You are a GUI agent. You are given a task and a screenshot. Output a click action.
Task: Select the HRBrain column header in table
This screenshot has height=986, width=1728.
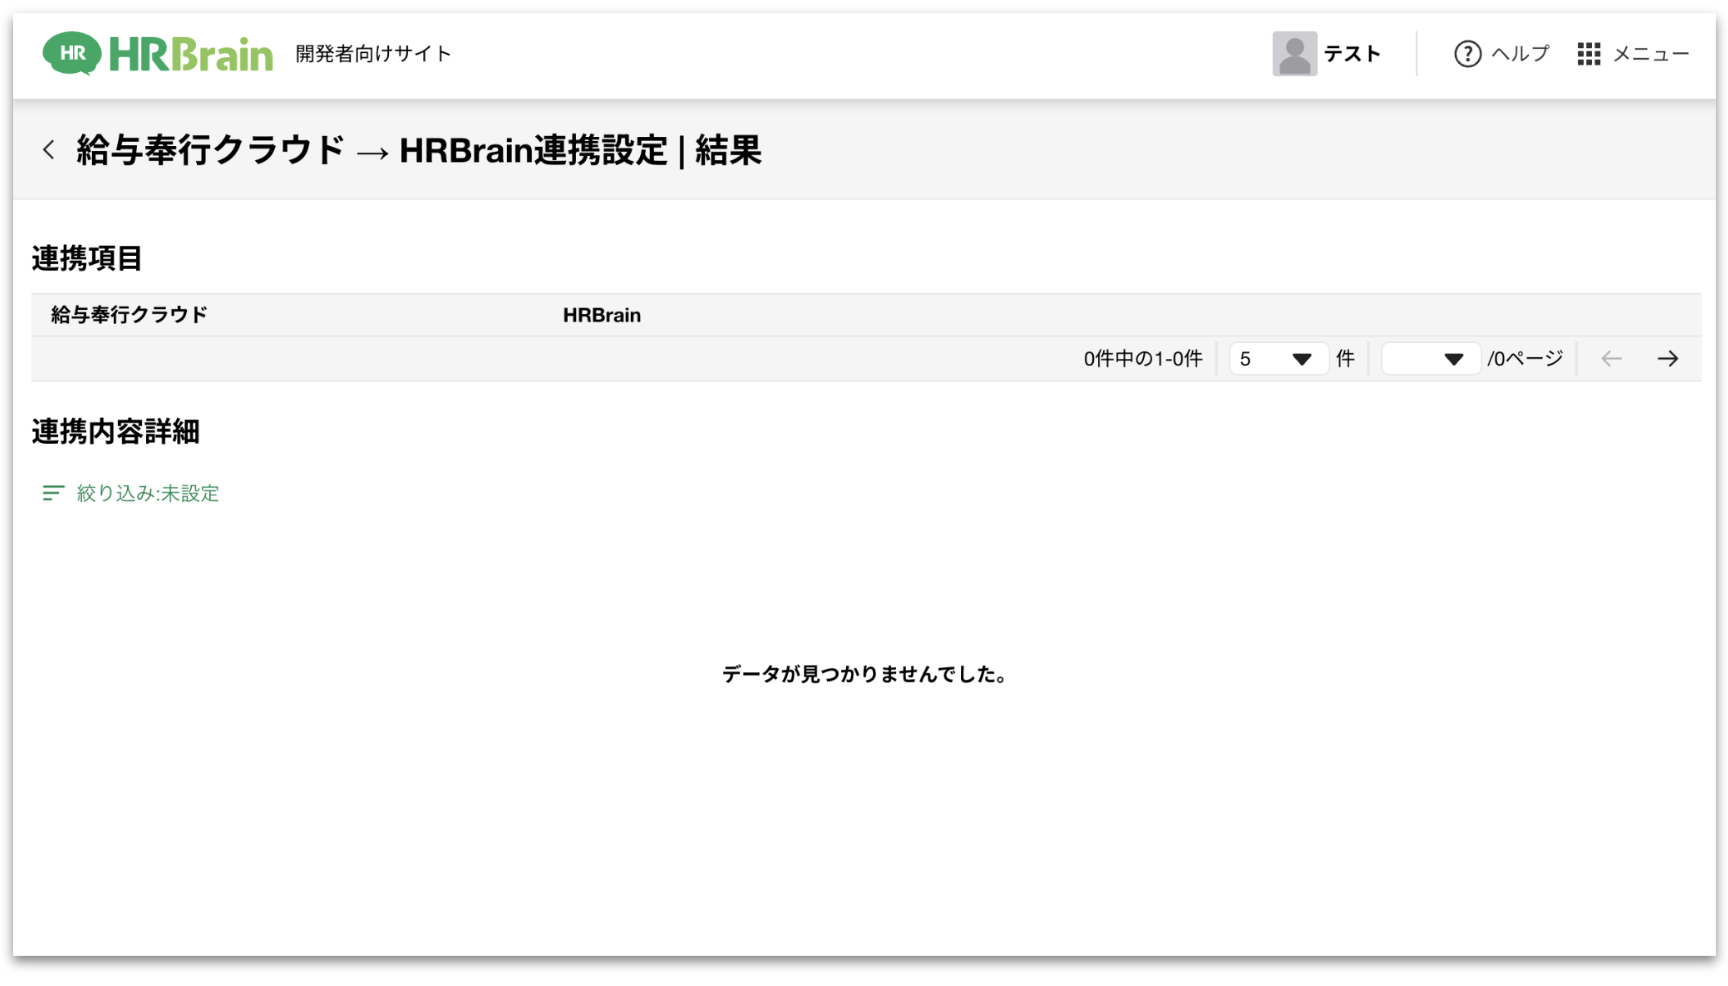tap(601, 315)
